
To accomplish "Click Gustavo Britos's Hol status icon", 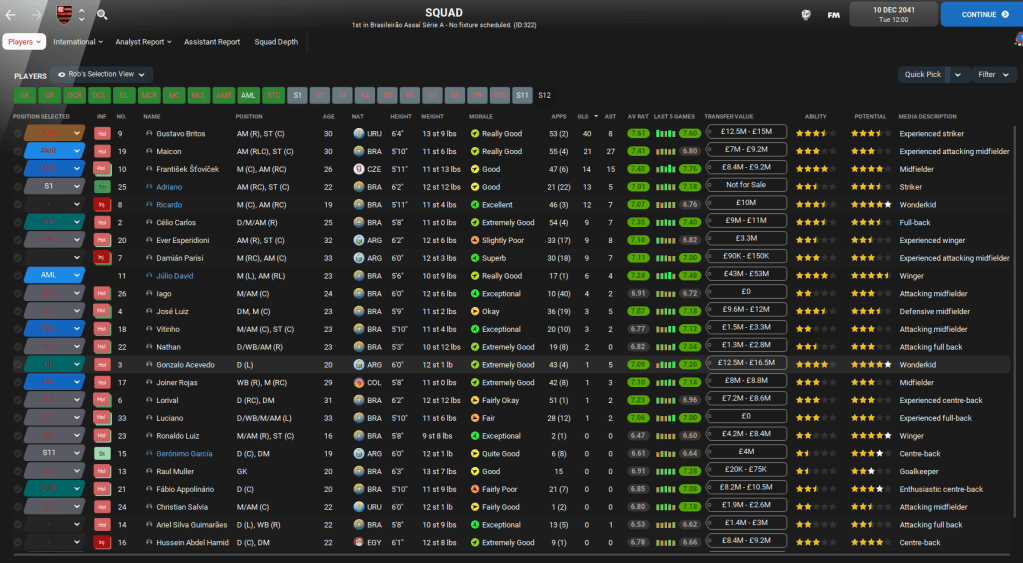I will [101, 134].
